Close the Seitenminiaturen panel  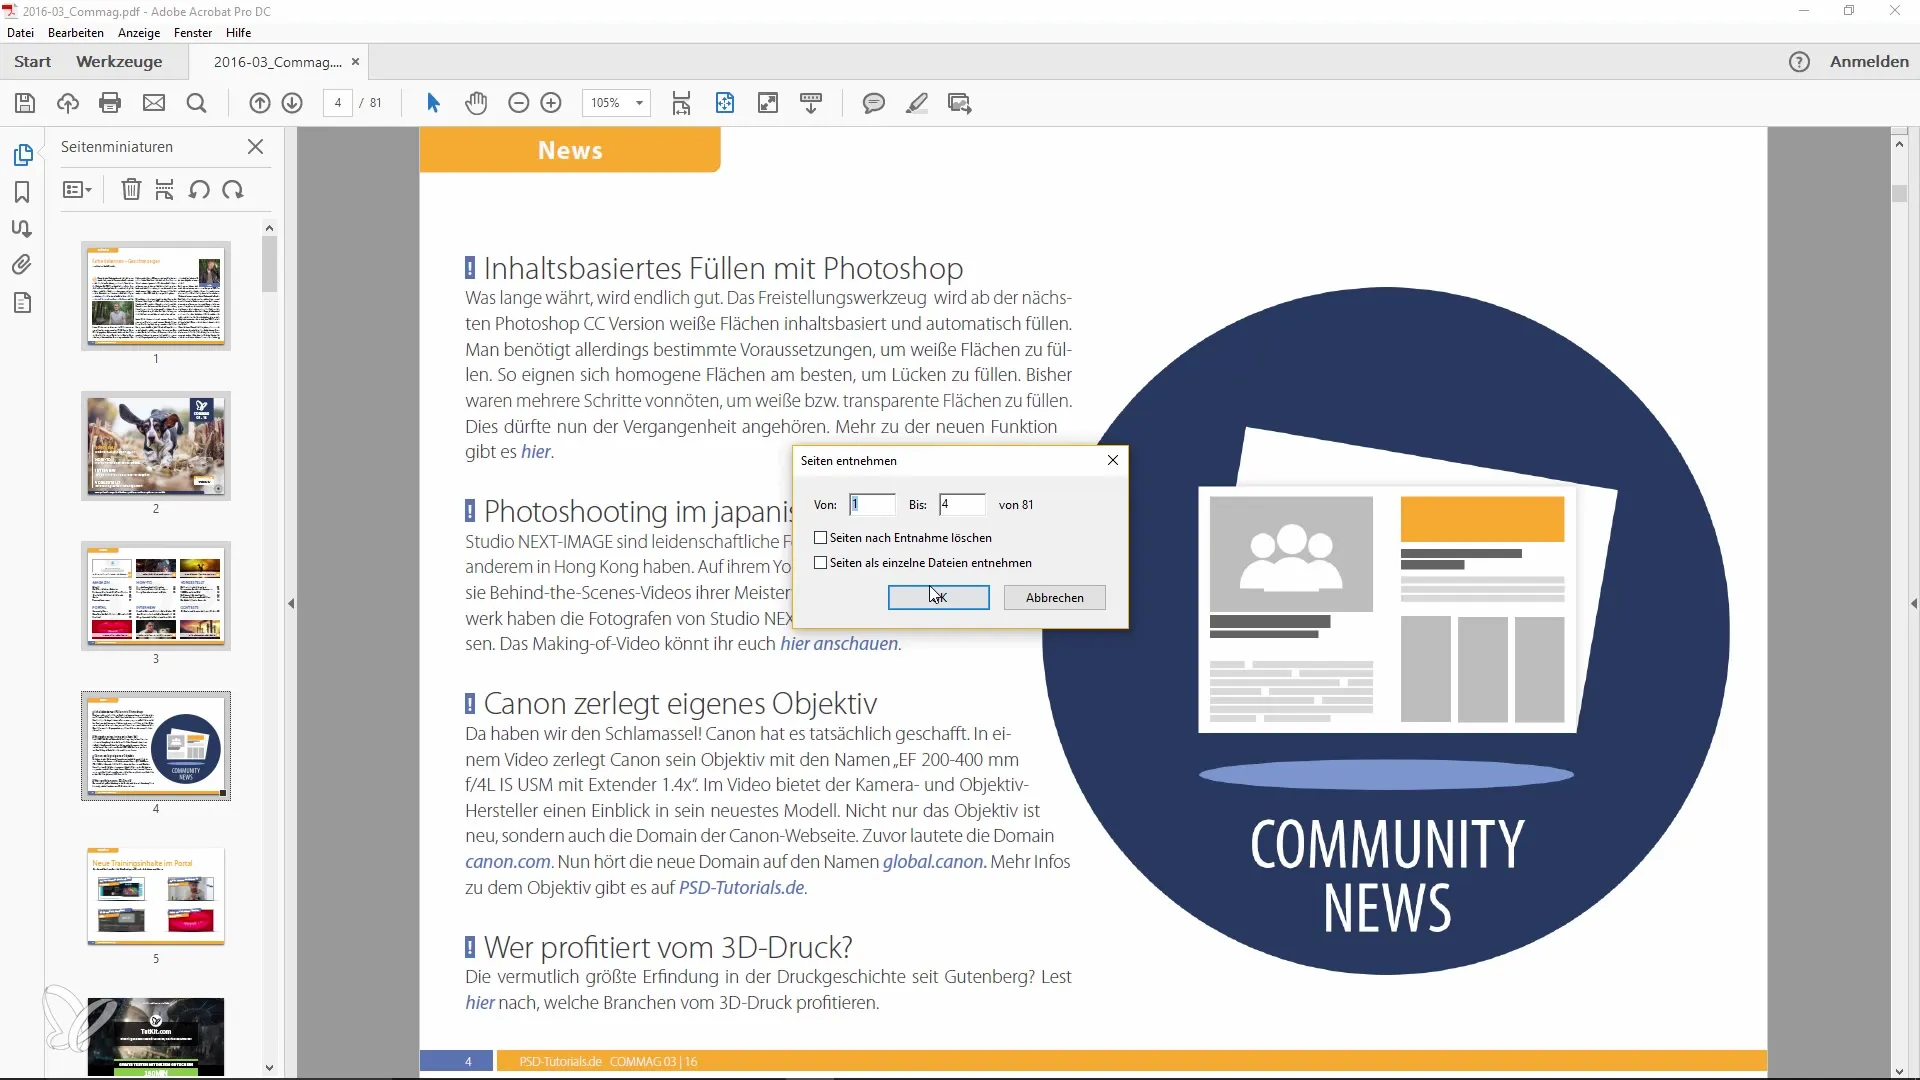tap(255, 147)
